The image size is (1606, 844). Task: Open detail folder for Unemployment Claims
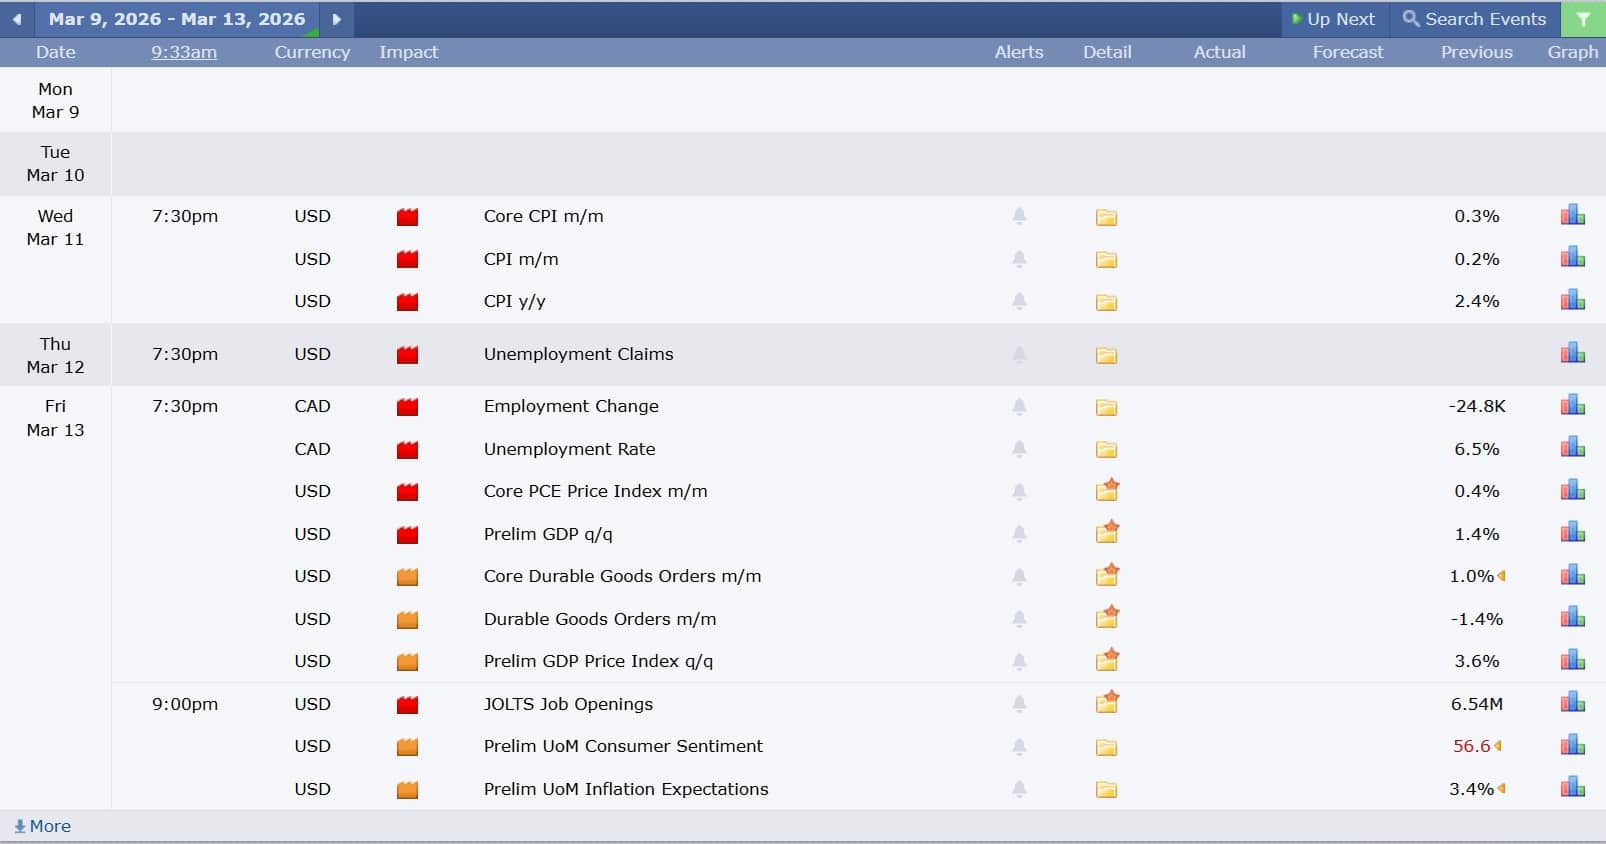(1106, 355)
